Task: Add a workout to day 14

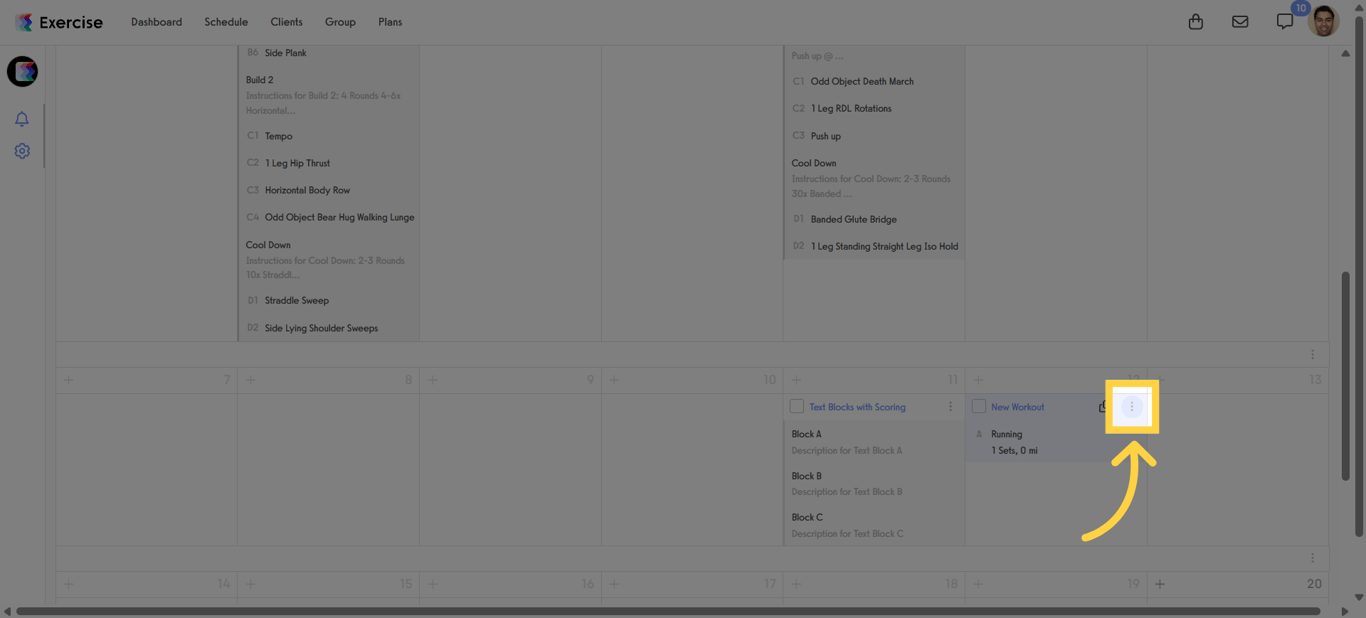Action: click(x=68, y=583)
